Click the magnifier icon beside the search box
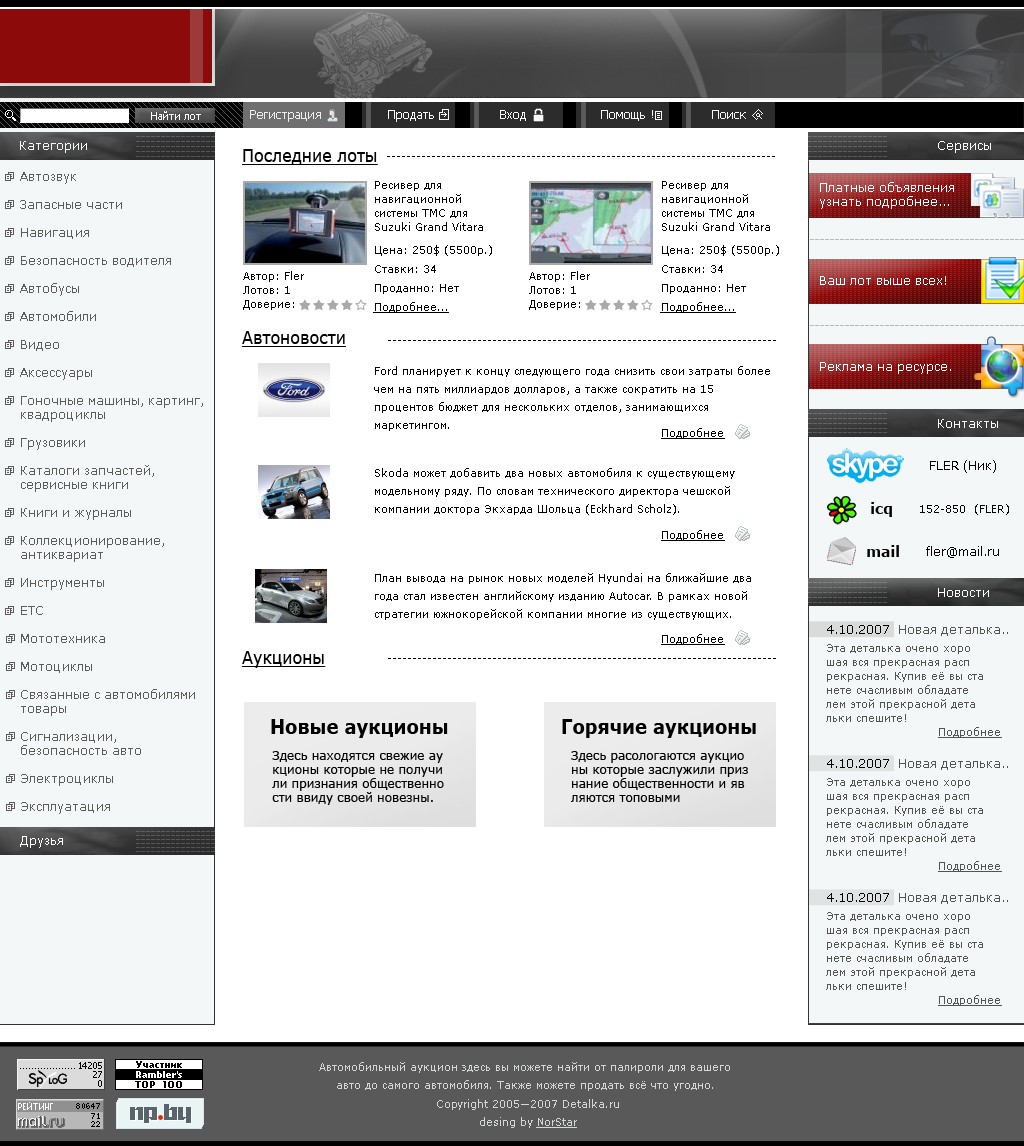This screenshot has height=1146, width=1024. click(x=10, y=115)
